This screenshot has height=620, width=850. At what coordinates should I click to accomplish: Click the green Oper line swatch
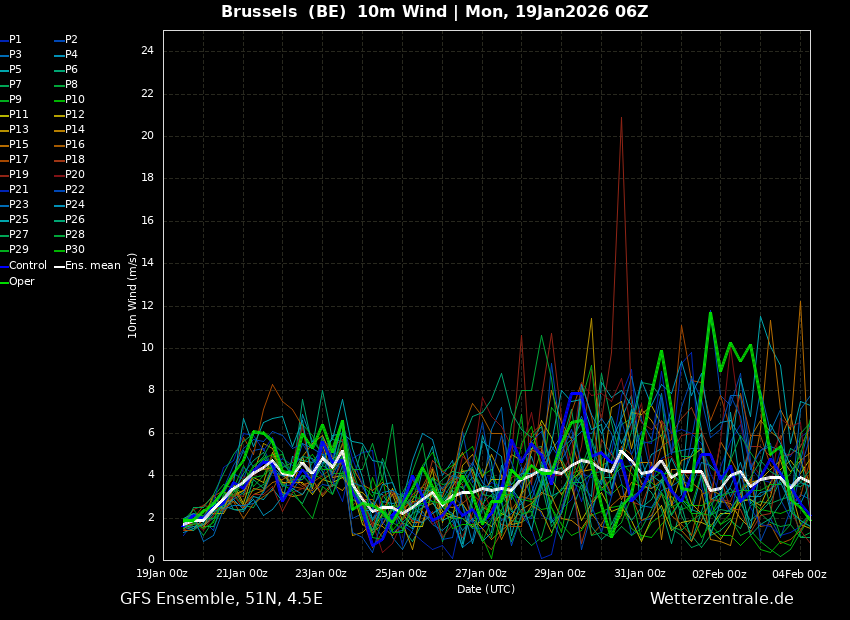(3, 282)
